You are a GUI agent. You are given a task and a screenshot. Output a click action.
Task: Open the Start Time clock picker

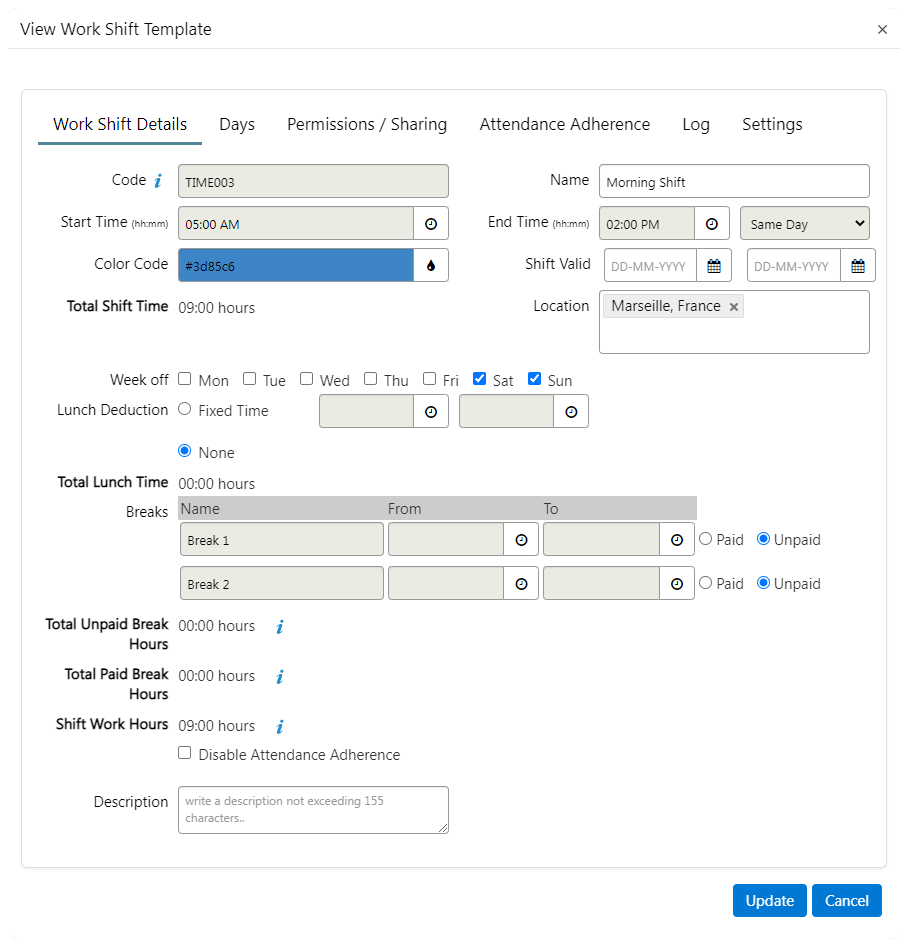tap(431, 224)
